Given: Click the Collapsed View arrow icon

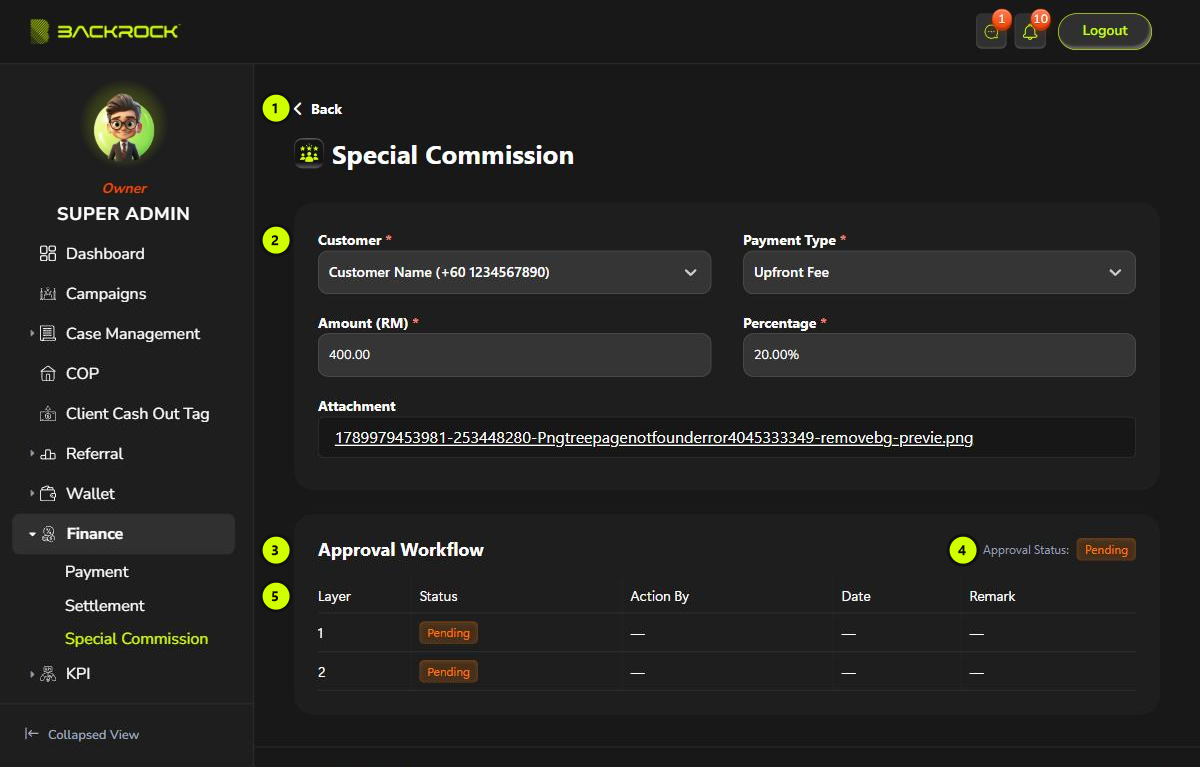Looking at the screenshot, I should point(31,734).
